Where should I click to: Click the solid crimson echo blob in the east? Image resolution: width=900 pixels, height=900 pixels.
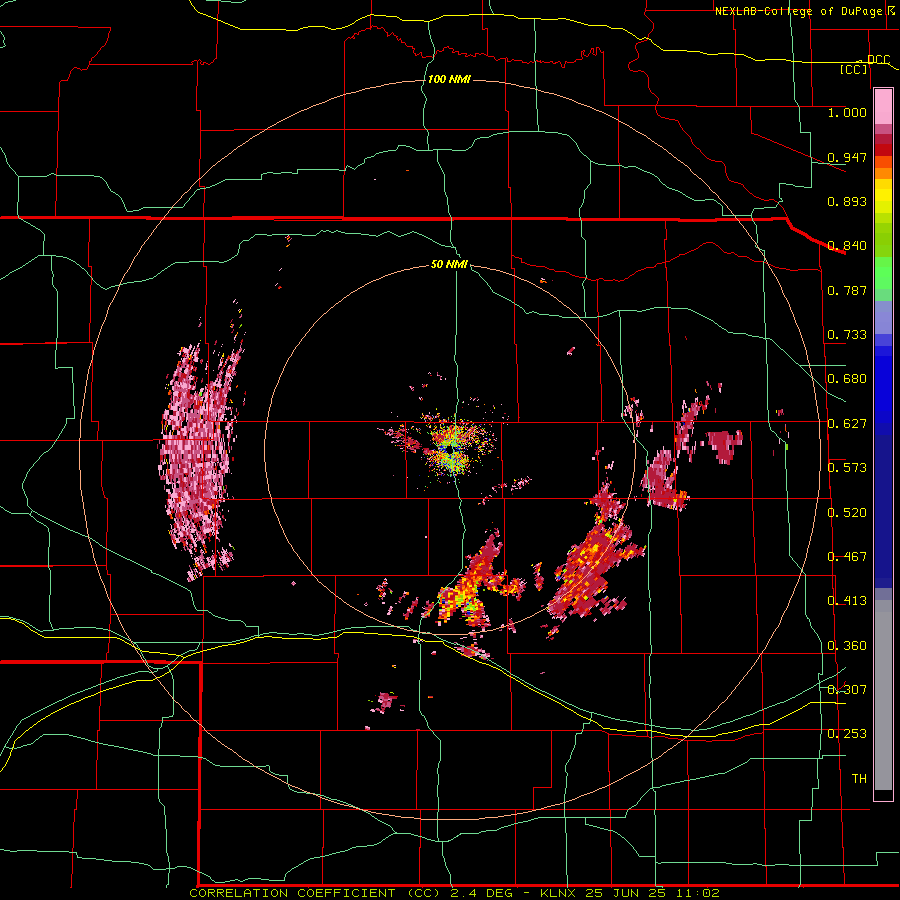point(725,445)
